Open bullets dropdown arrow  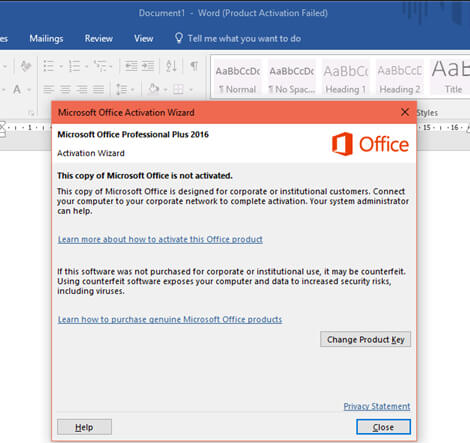(x=61, y=66)
